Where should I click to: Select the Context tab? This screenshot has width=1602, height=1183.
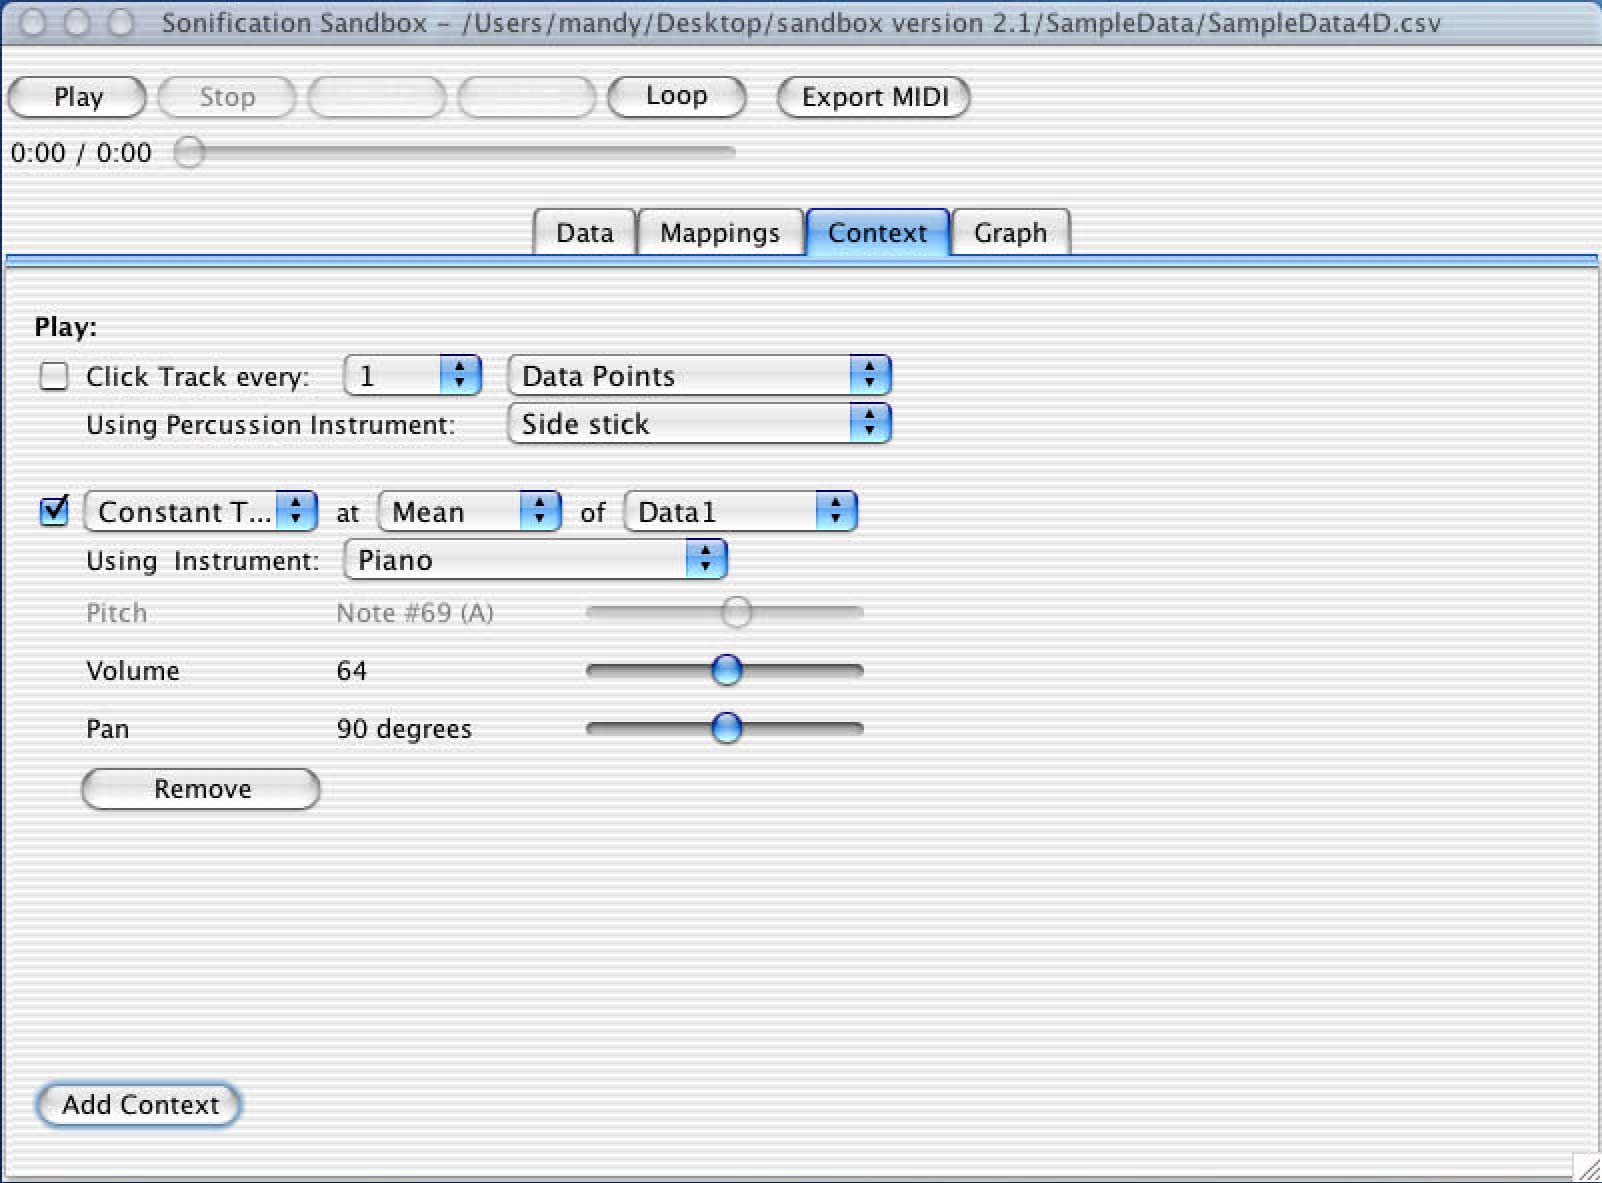click(877, 232)
